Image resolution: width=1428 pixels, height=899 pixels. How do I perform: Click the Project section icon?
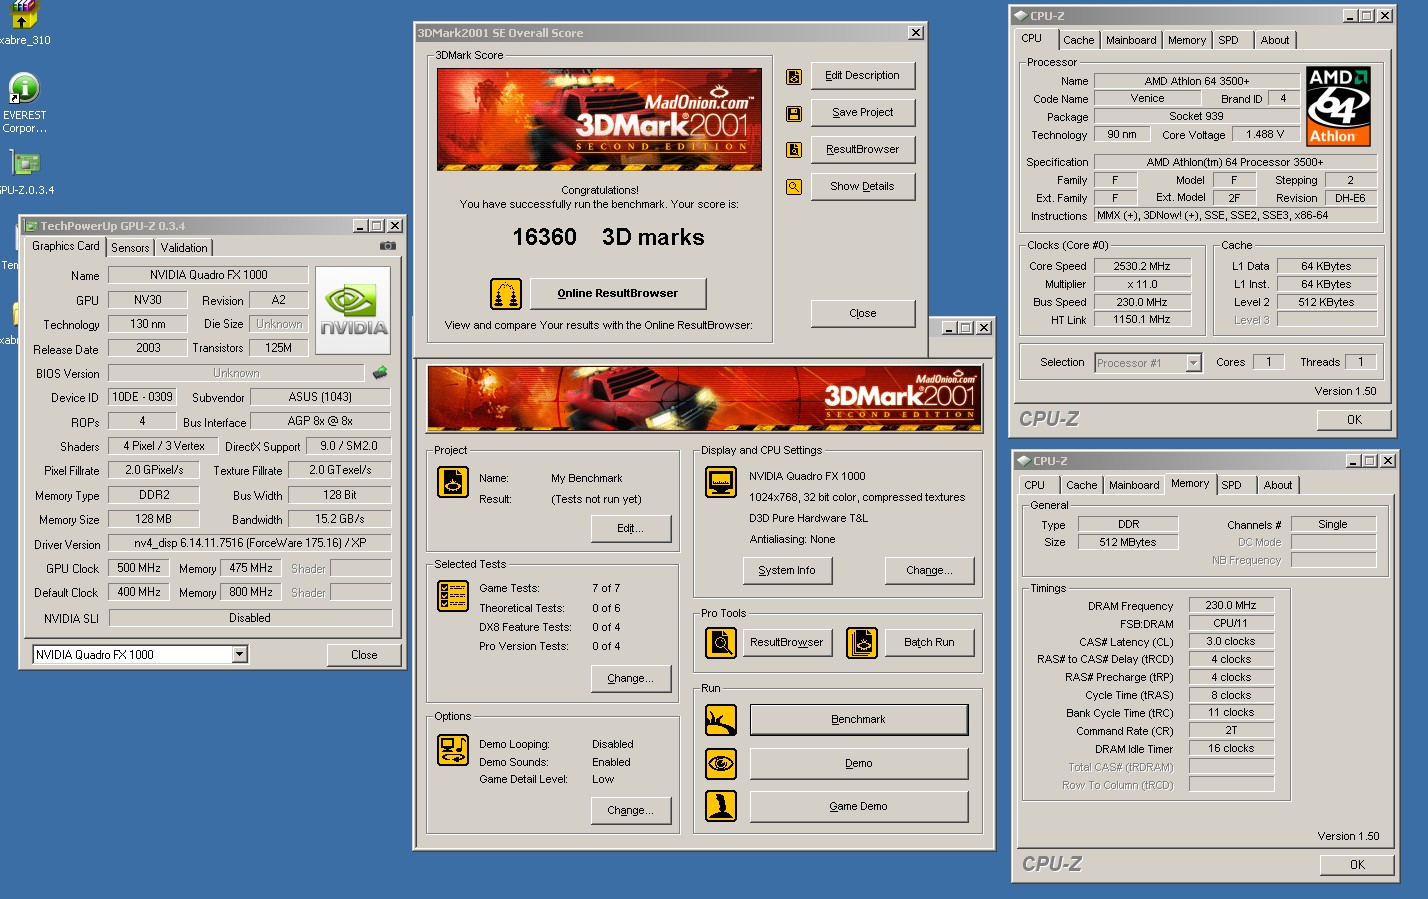[453, 482]
